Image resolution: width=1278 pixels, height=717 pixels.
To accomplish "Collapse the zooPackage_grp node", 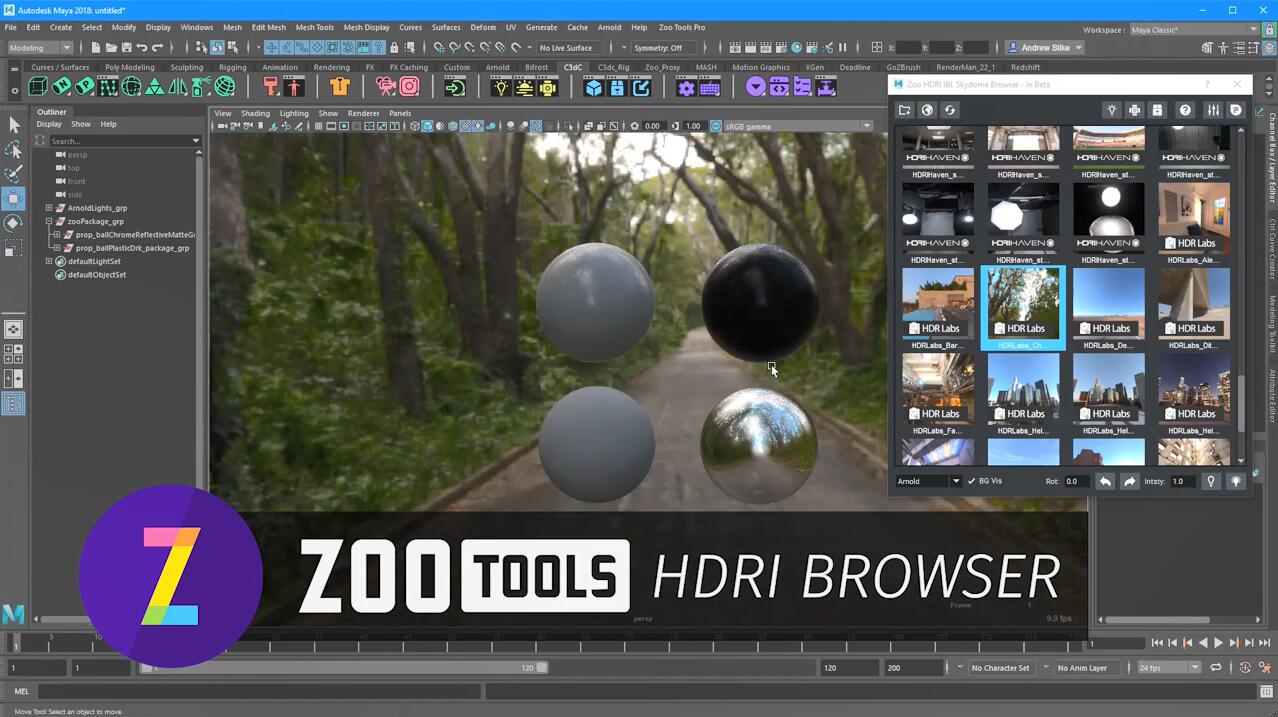I will (x=49, y=221).
